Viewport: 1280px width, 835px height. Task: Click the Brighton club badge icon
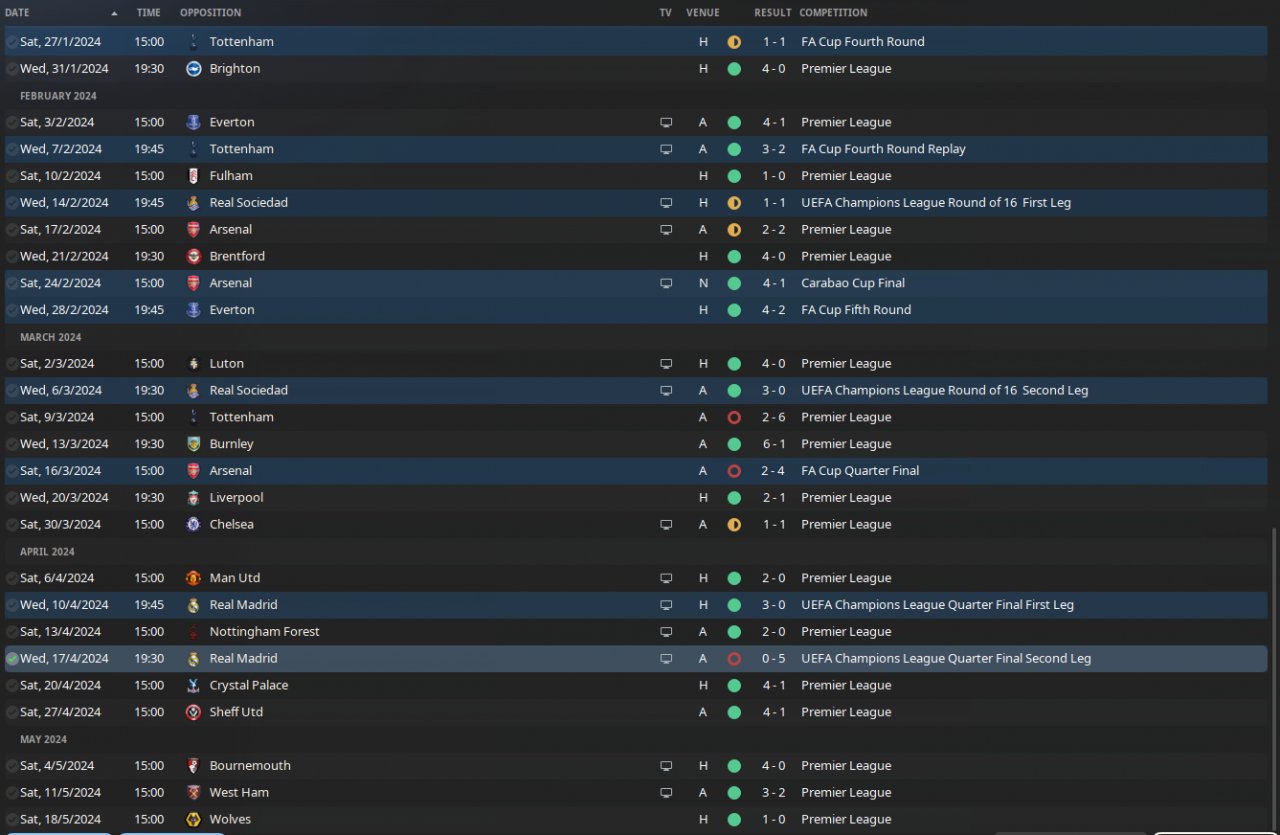(x=193, y=69)
